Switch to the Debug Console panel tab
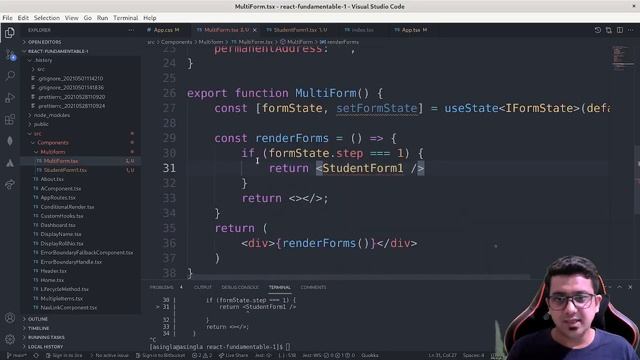 240,287
